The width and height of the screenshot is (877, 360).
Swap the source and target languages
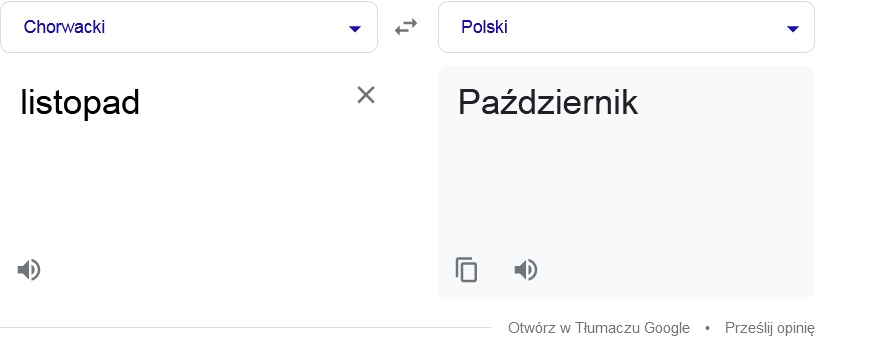(x=406, y=27)
